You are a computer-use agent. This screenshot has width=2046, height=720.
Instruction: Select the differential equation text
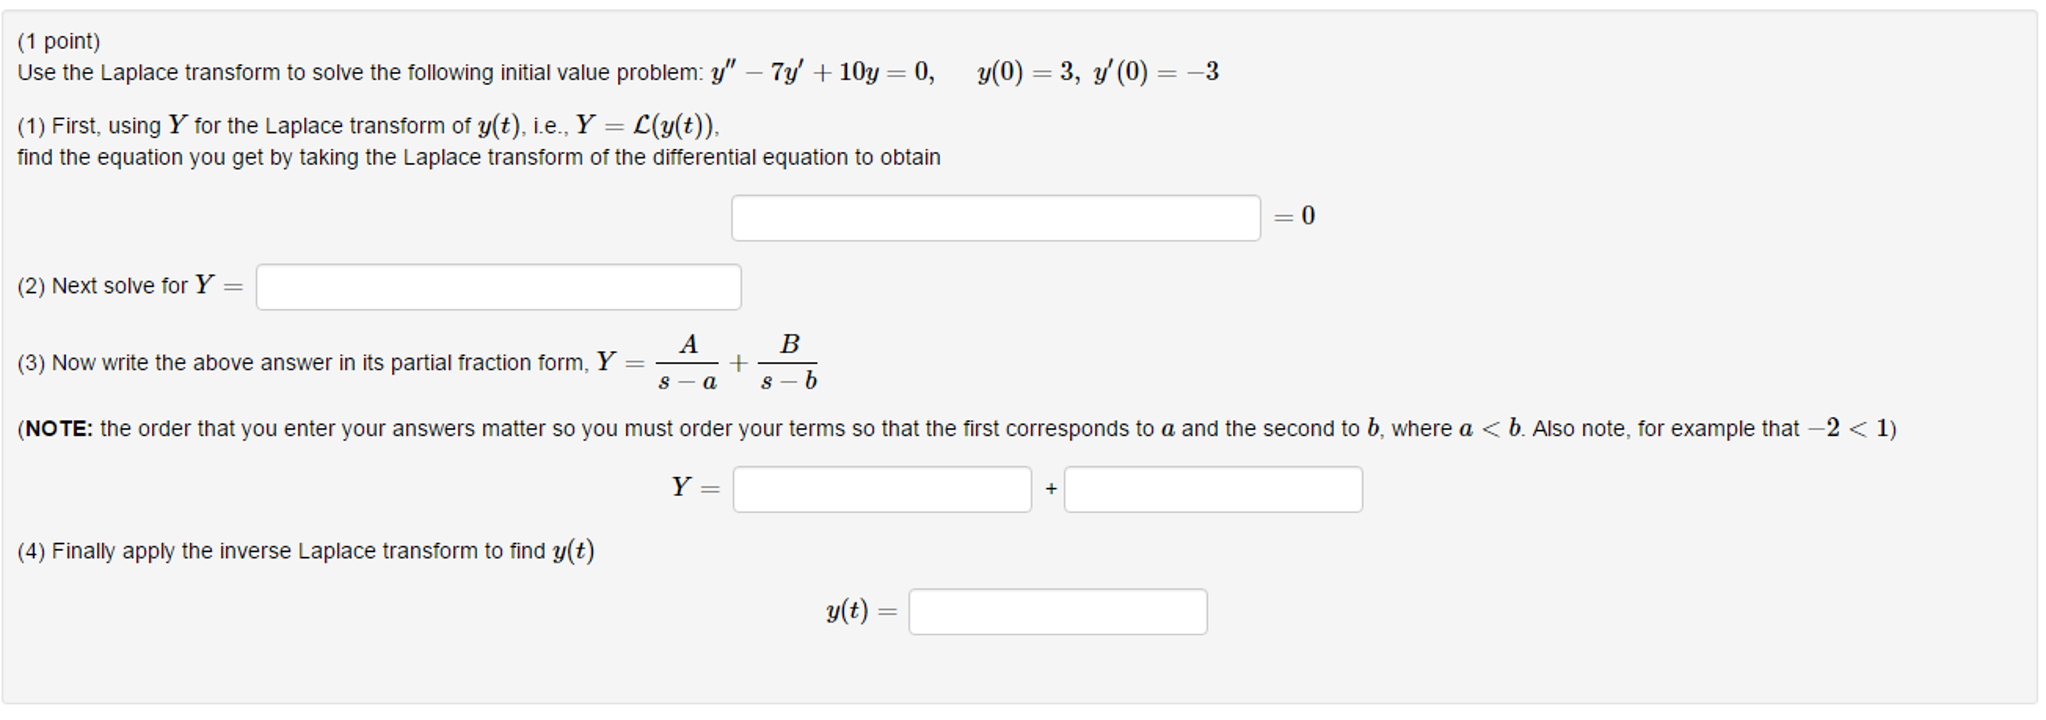point(822,70)
